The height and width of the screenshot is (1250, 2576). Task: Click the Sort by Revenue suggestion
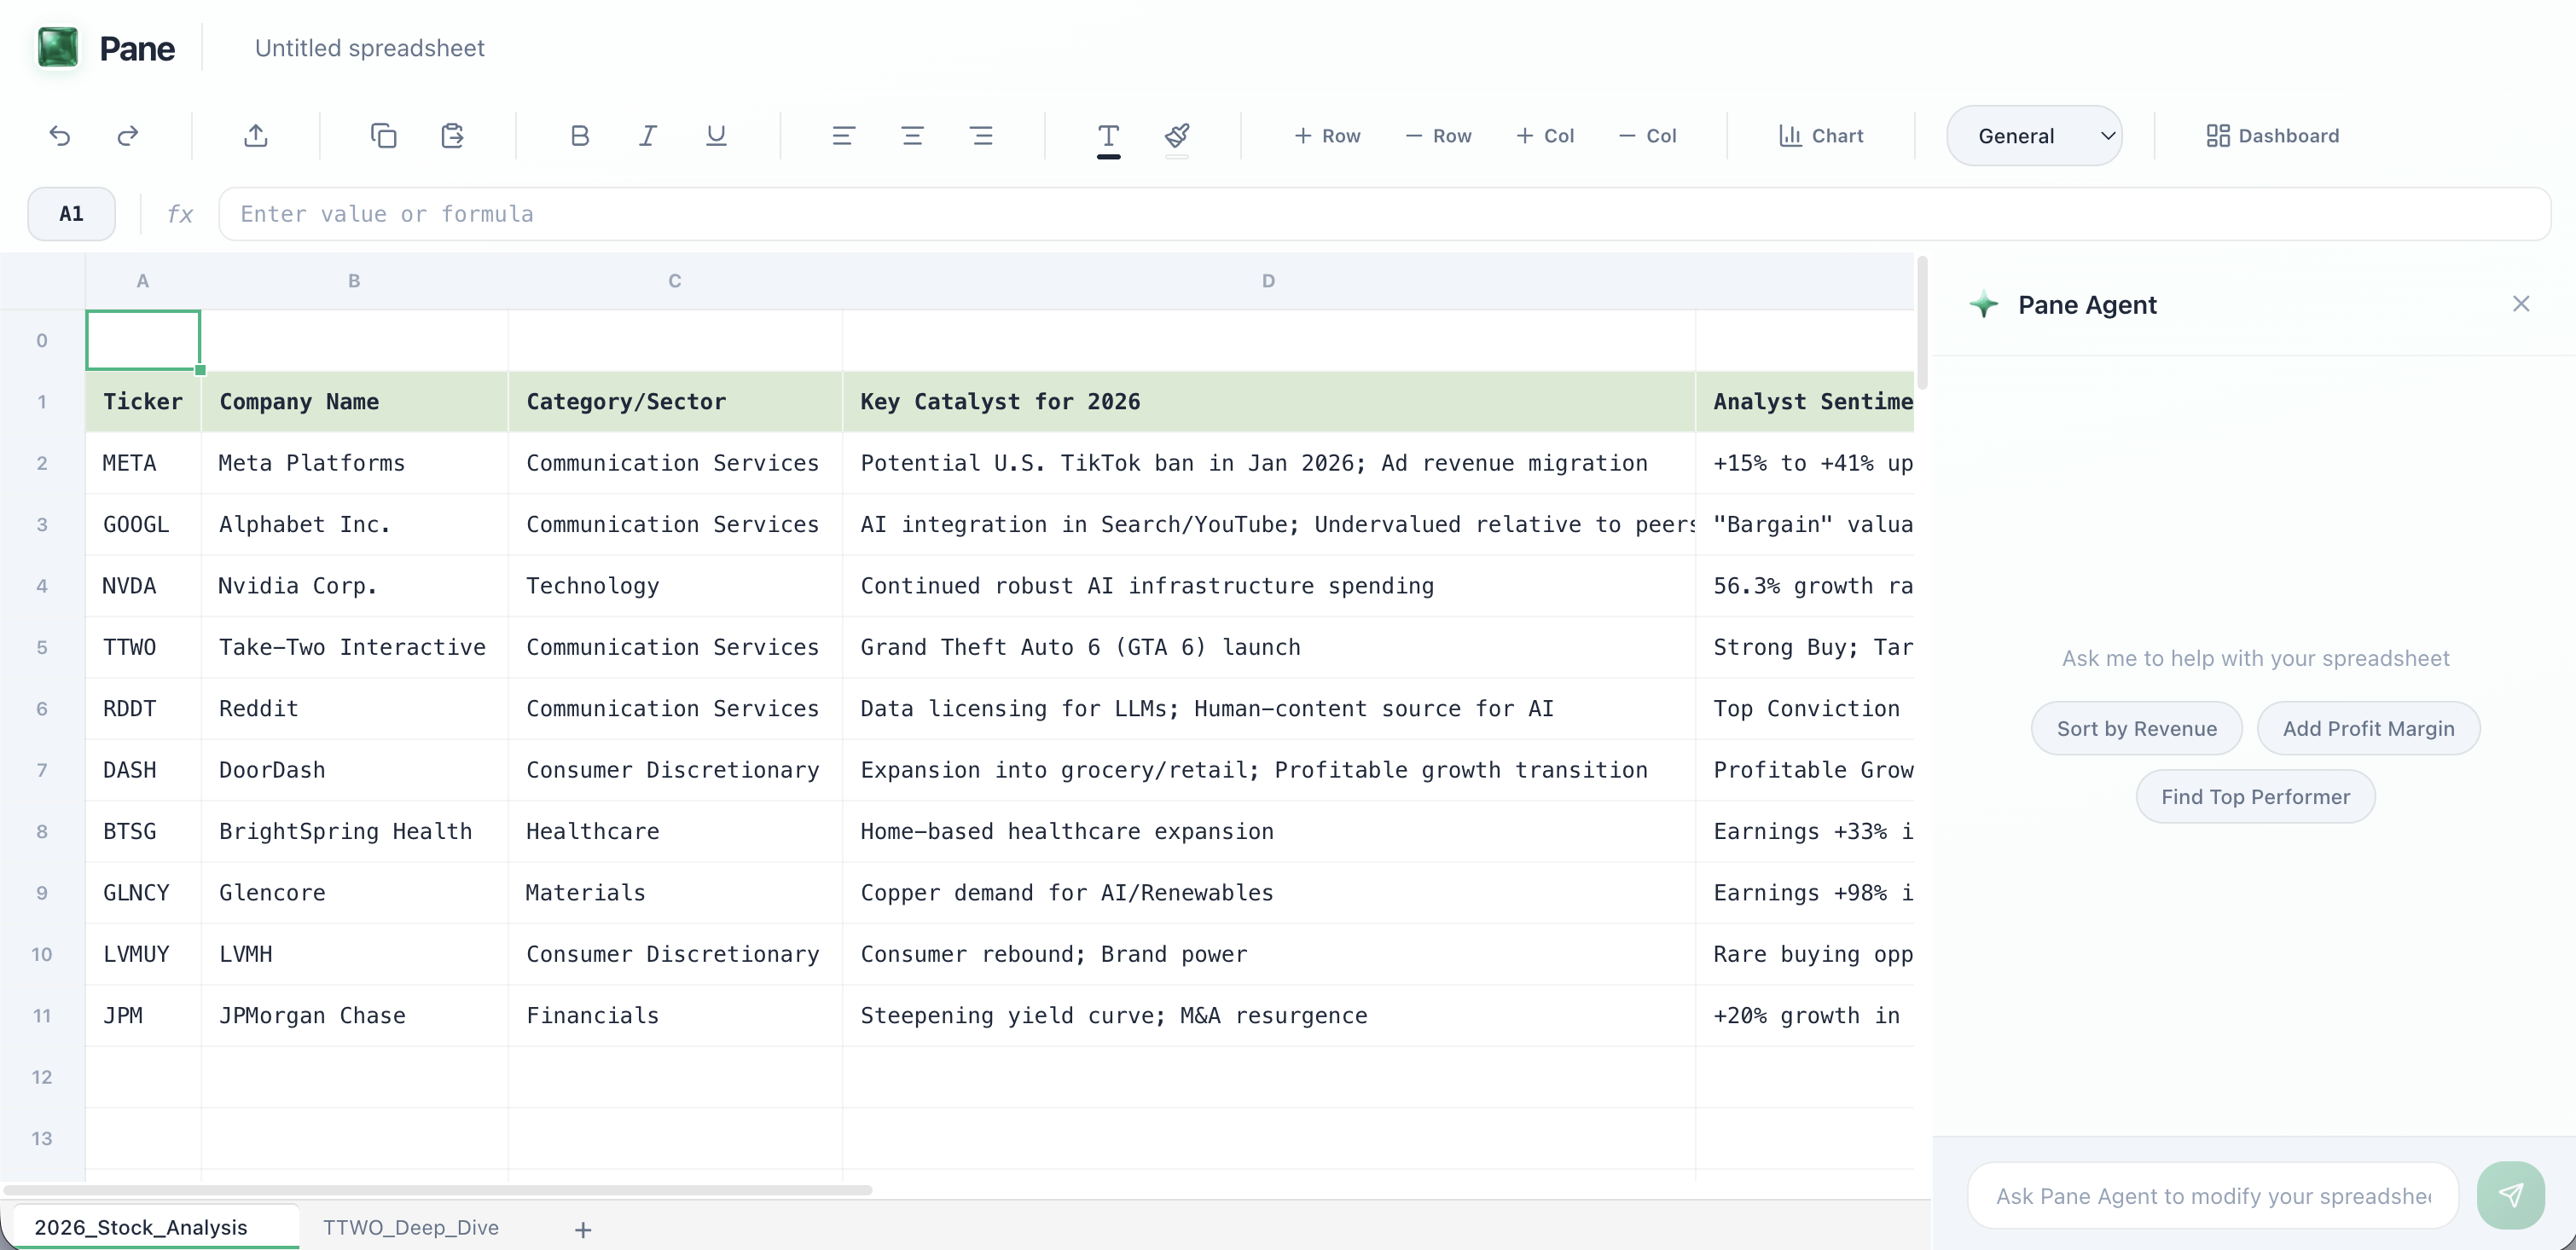click(x=2137, y=728)
